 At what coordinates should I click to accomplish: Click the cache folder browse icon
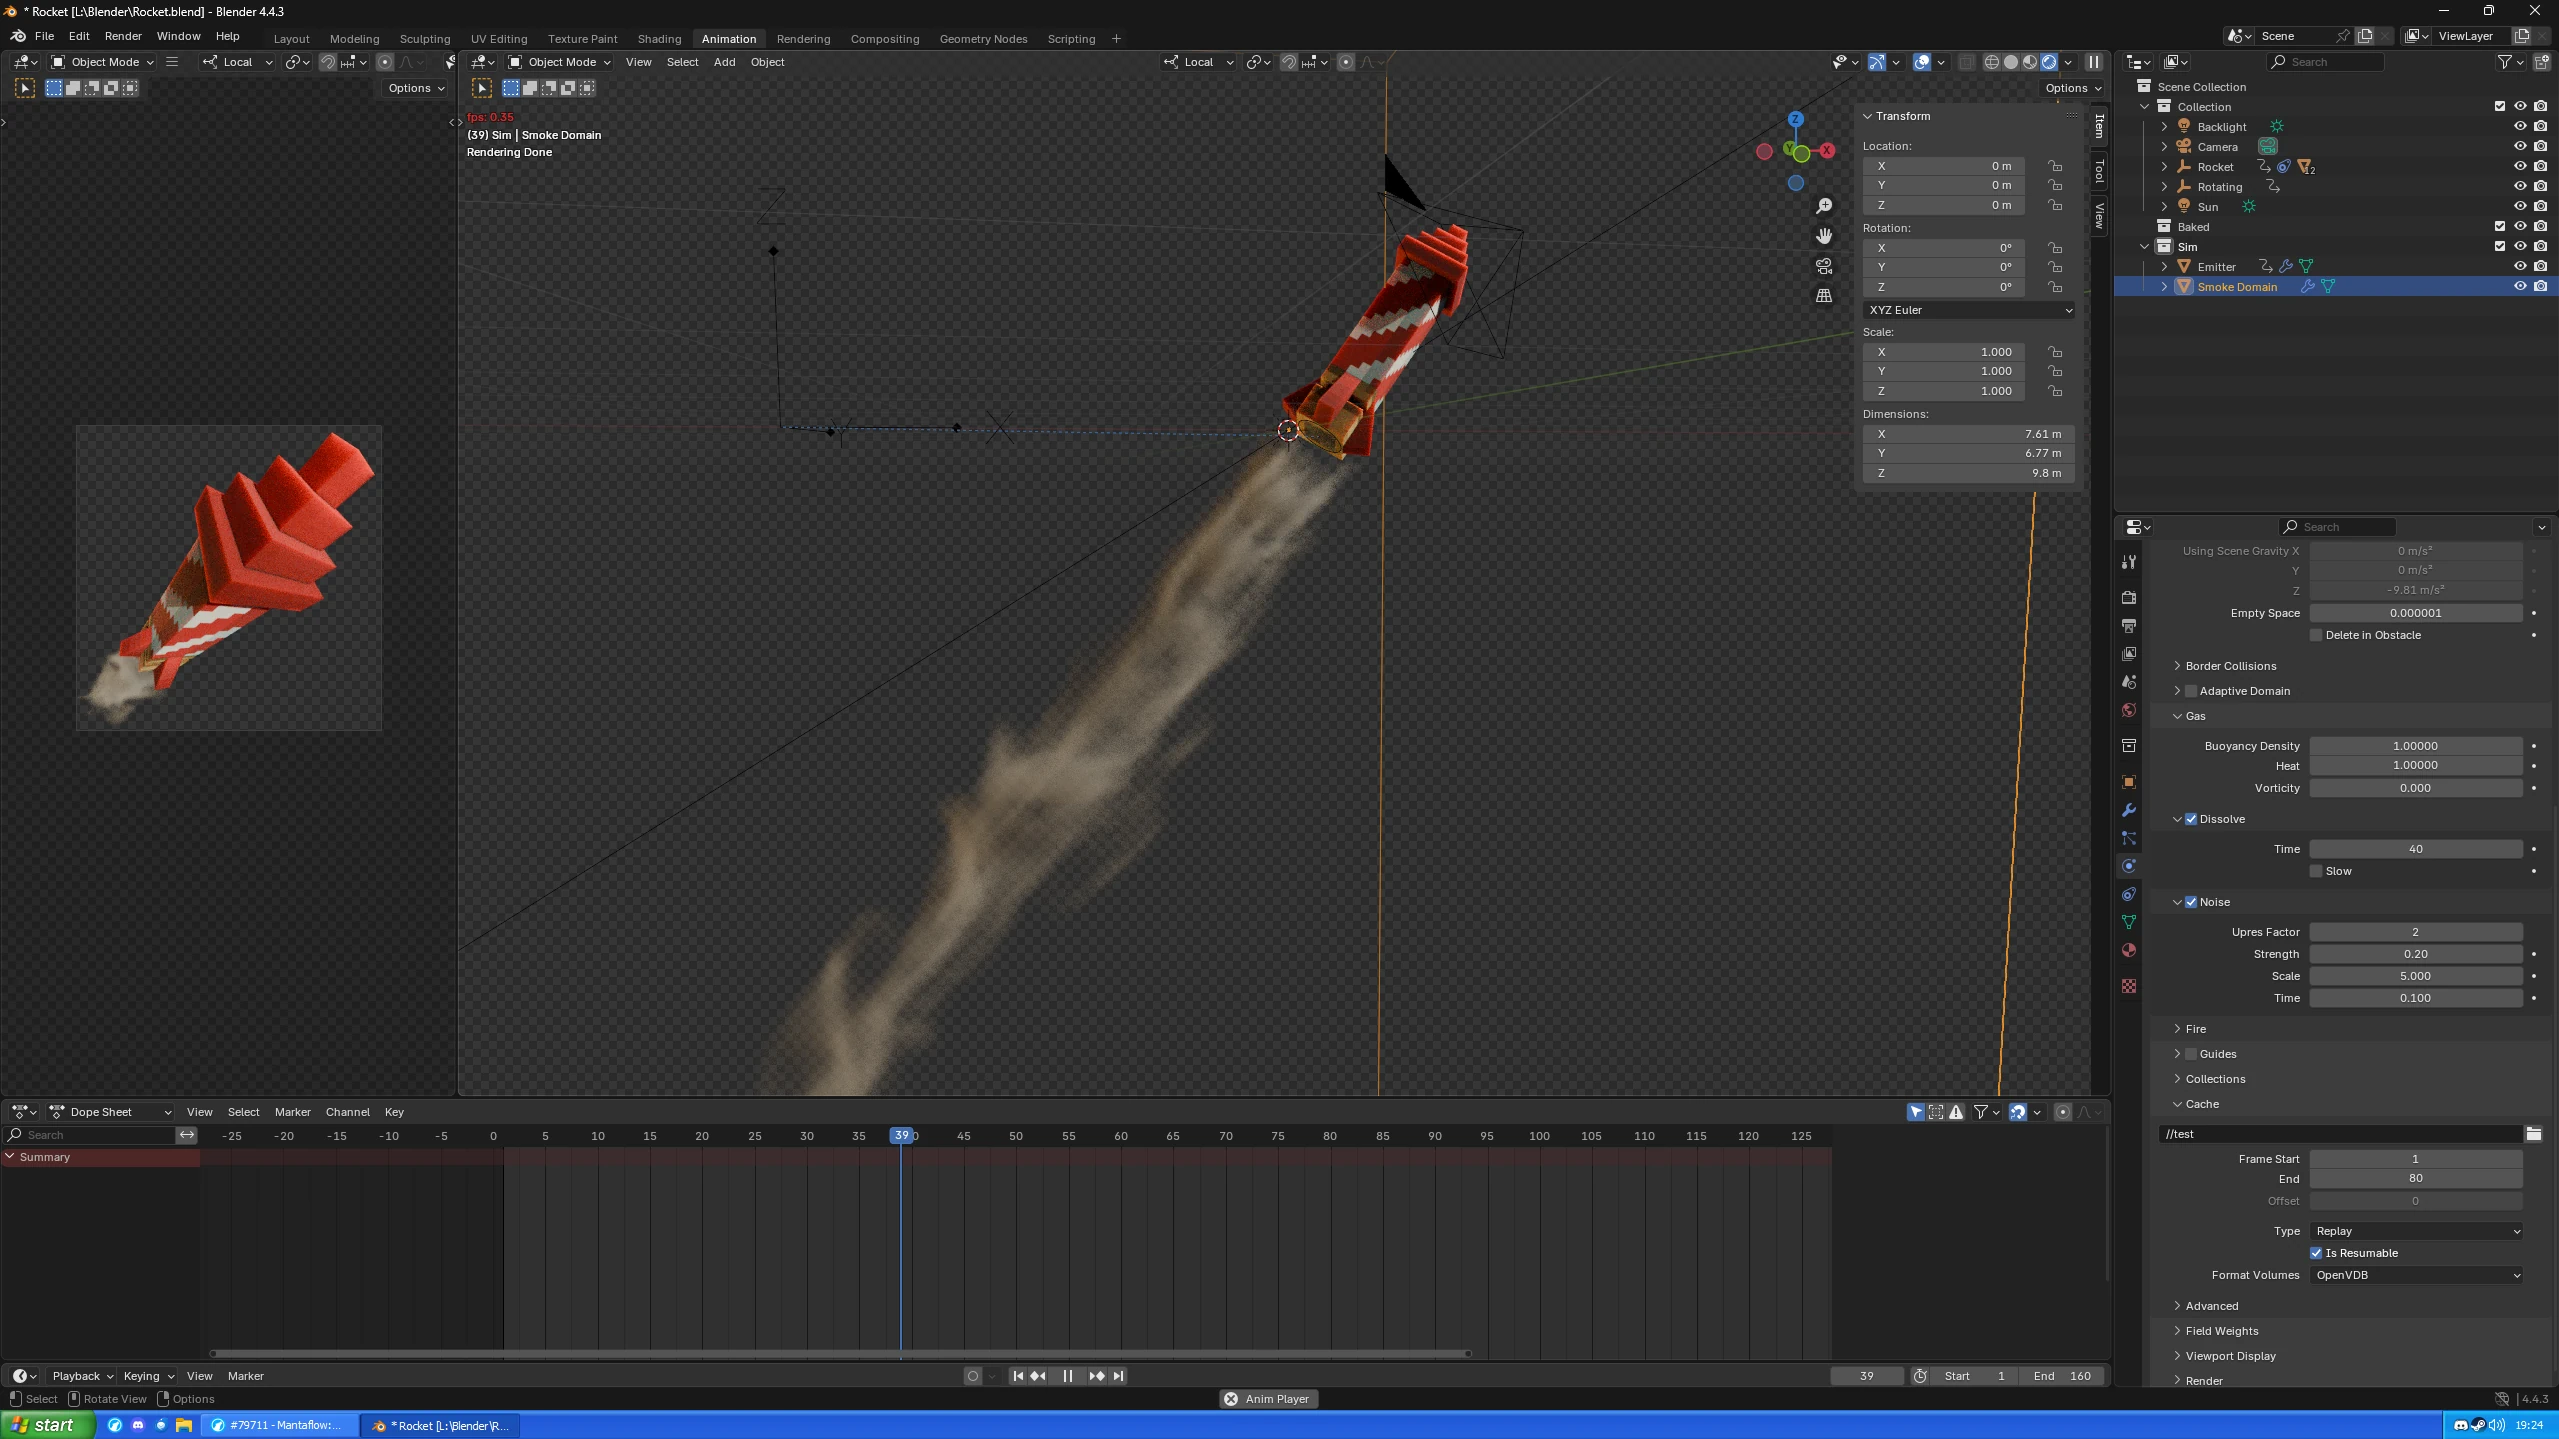tap(2533, 1133)
